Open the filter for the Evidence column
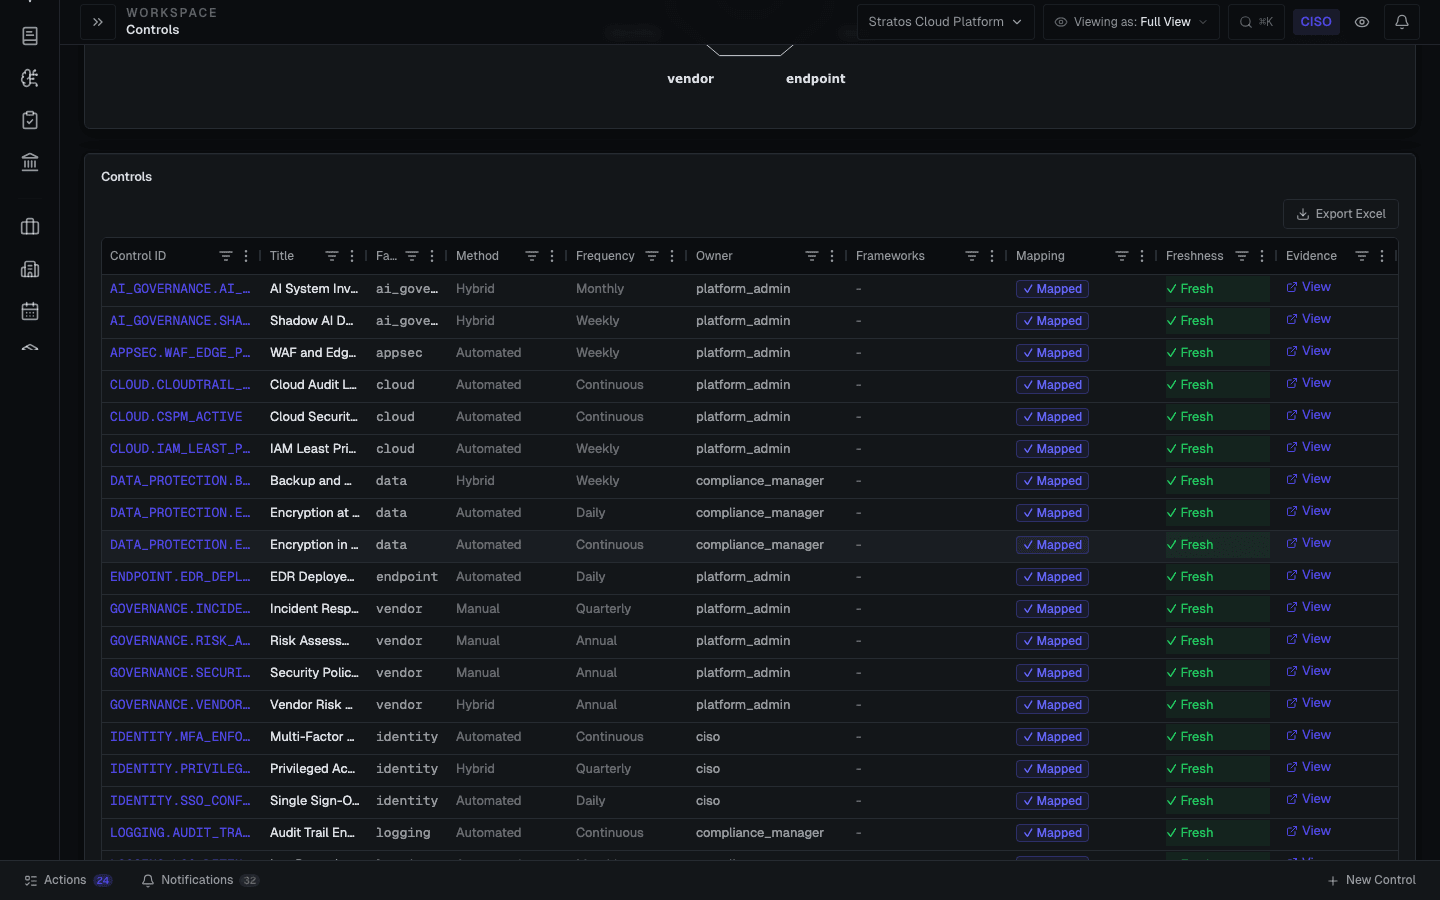 (x=1362, y=256)
